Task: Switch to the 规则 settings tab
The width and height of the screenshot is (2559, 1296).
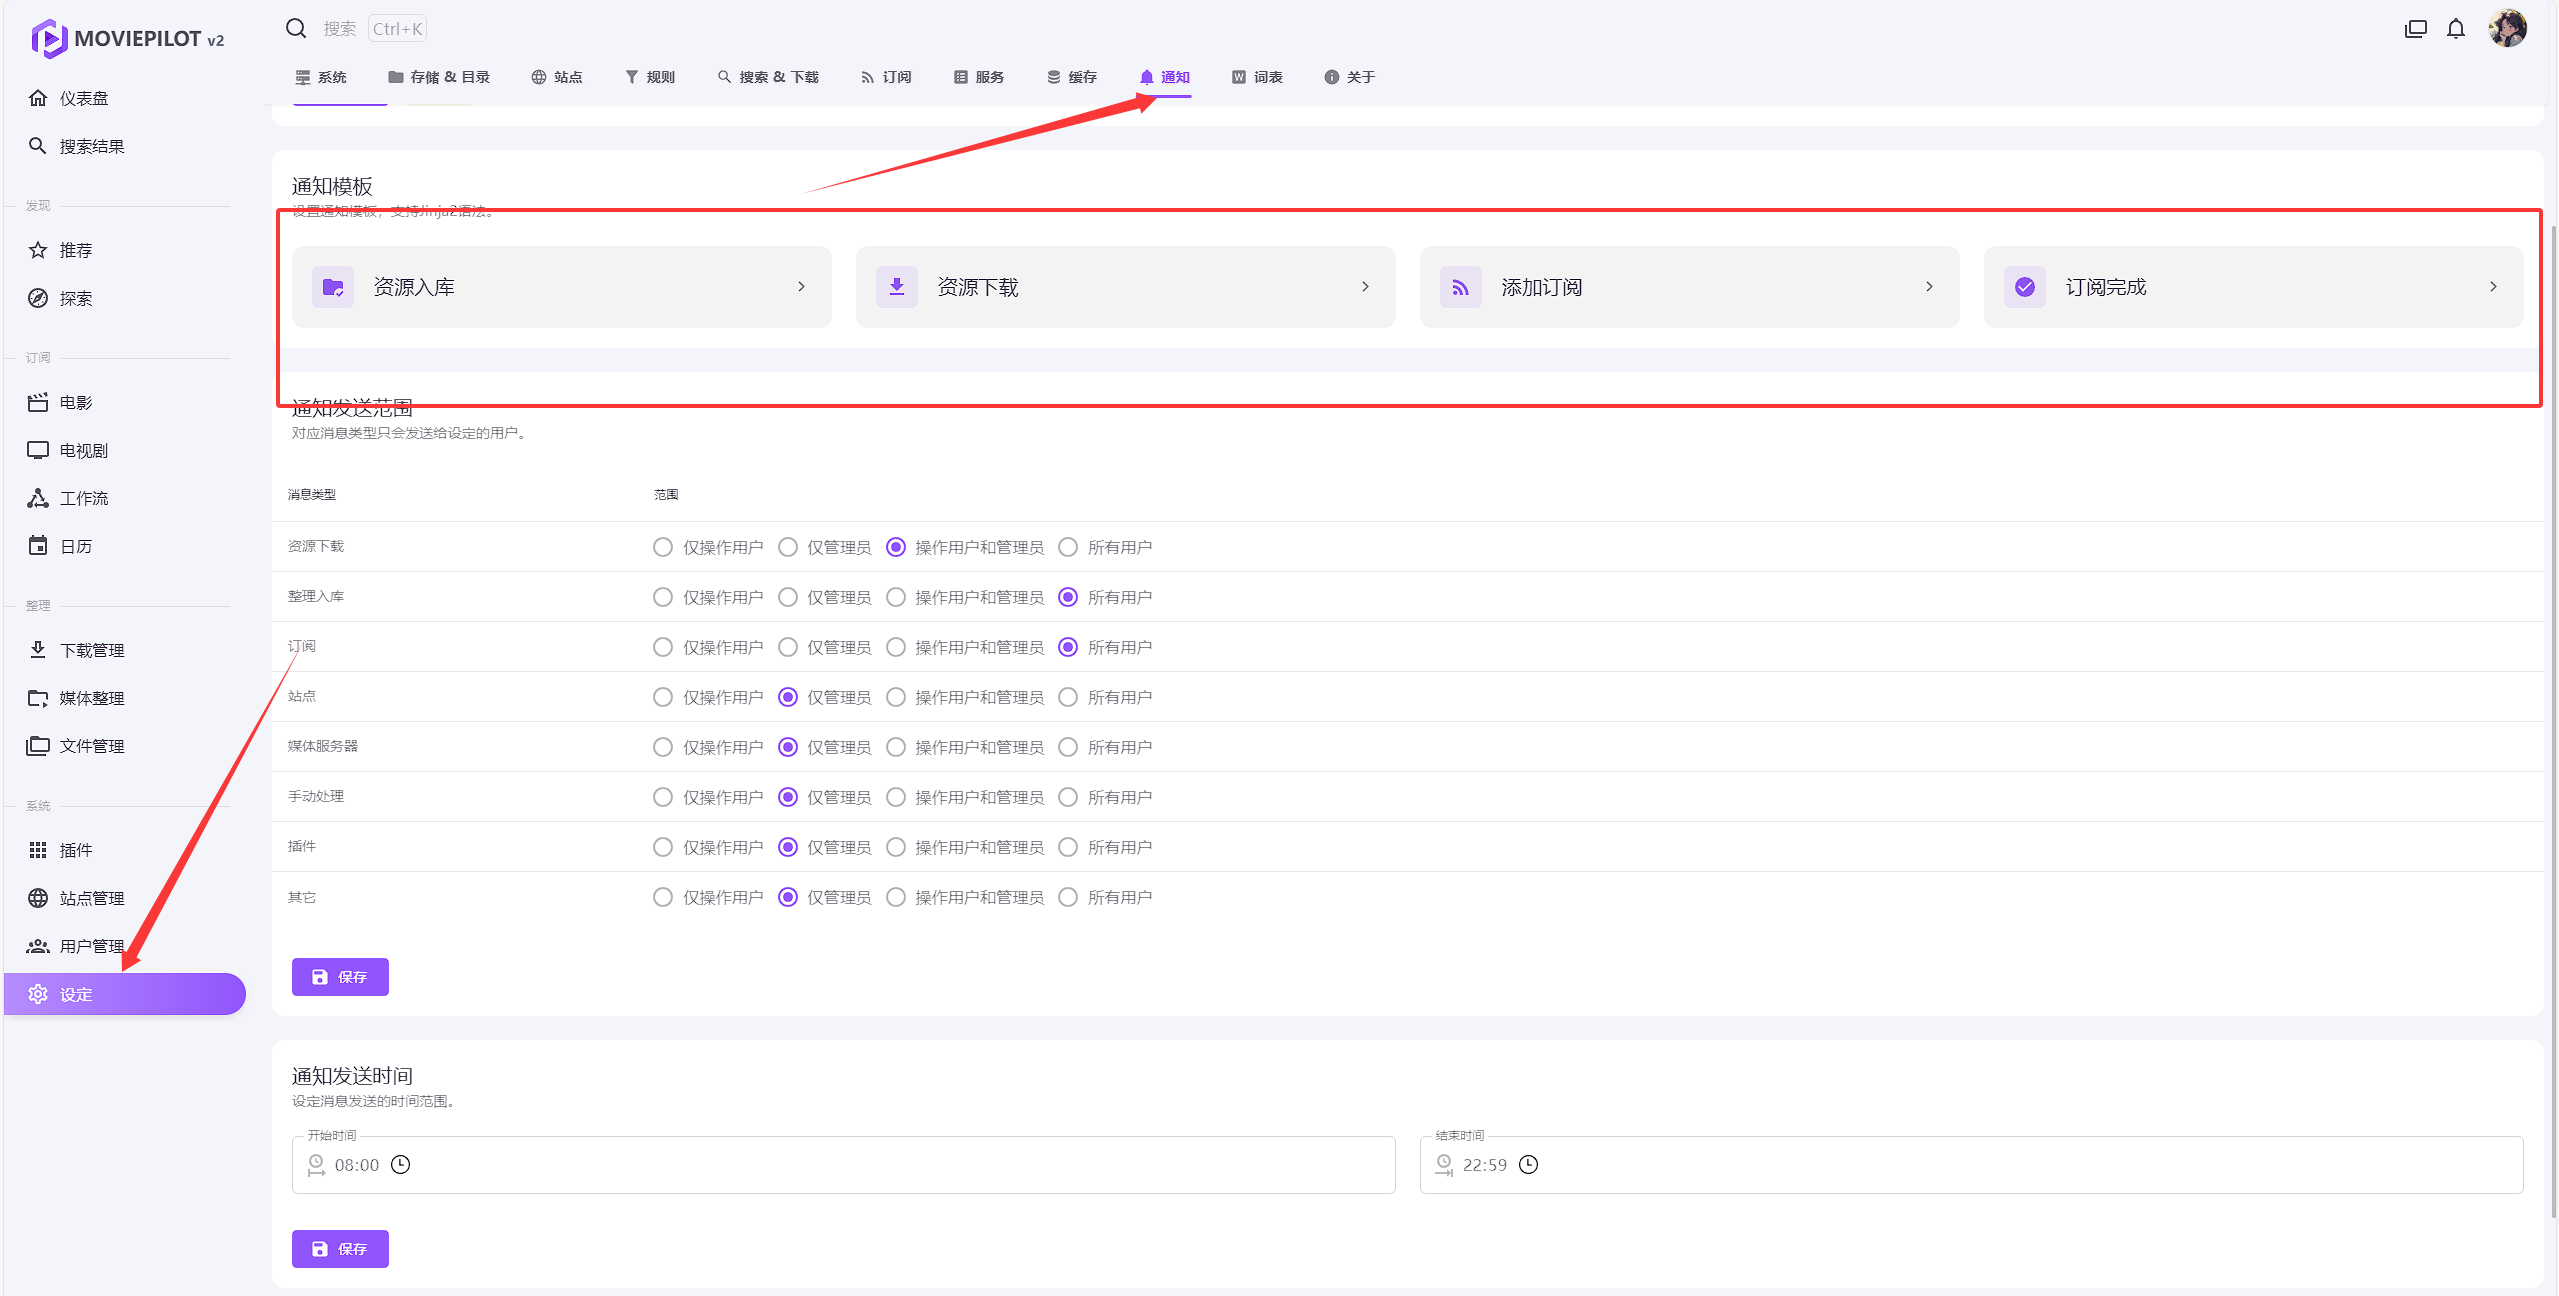Action: pyautogui.click(x=650, y=77)
